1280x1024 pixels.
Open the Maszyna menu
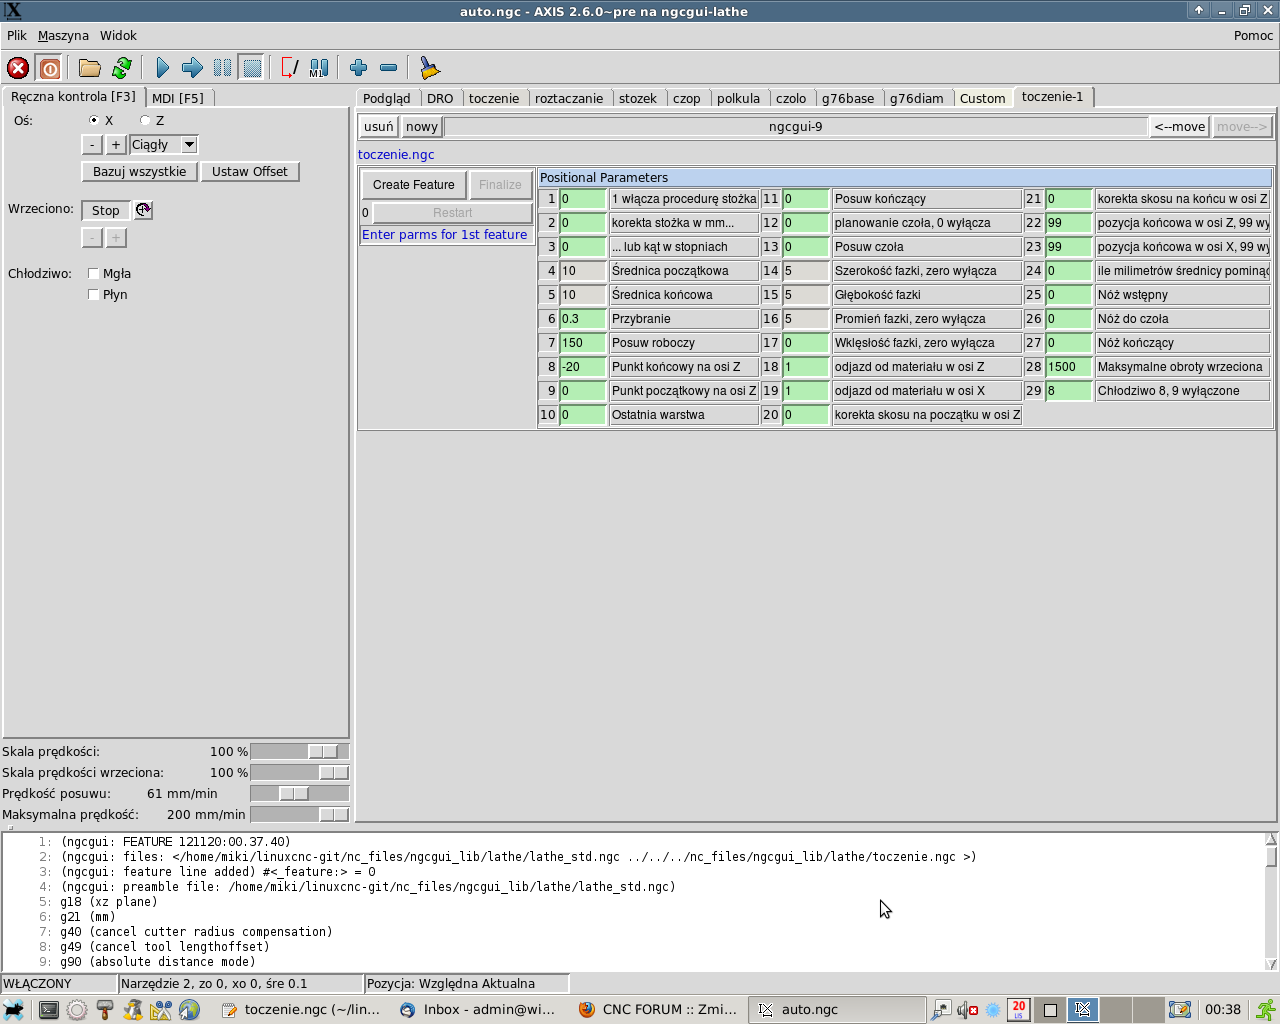pyautogui.click(x=63, y=35)
